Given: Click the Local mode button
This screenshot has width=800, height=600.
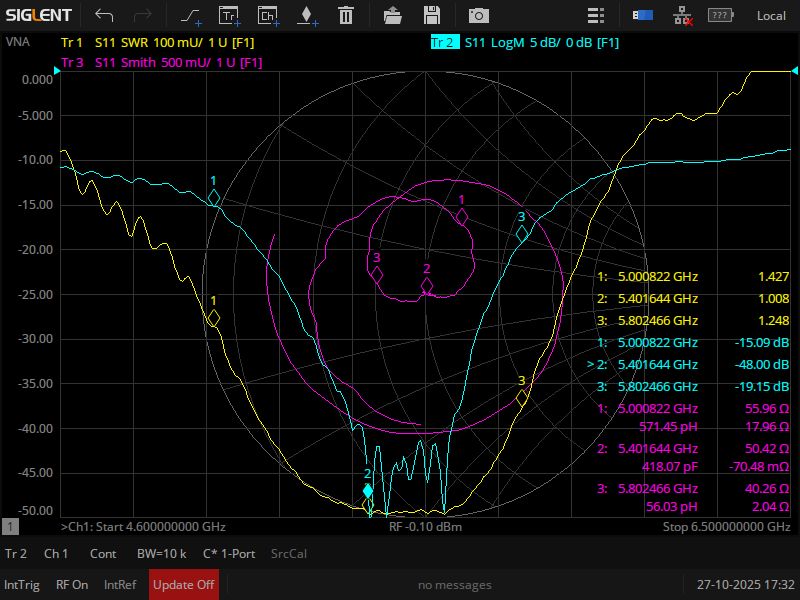Looking at the screenshot, I should 770,15.
